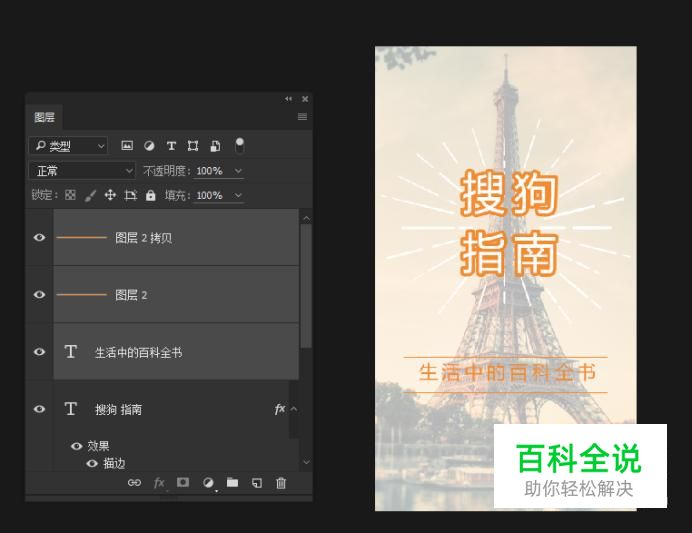
Task: Select the 图层 2 layer
Action: coord(176,294)
